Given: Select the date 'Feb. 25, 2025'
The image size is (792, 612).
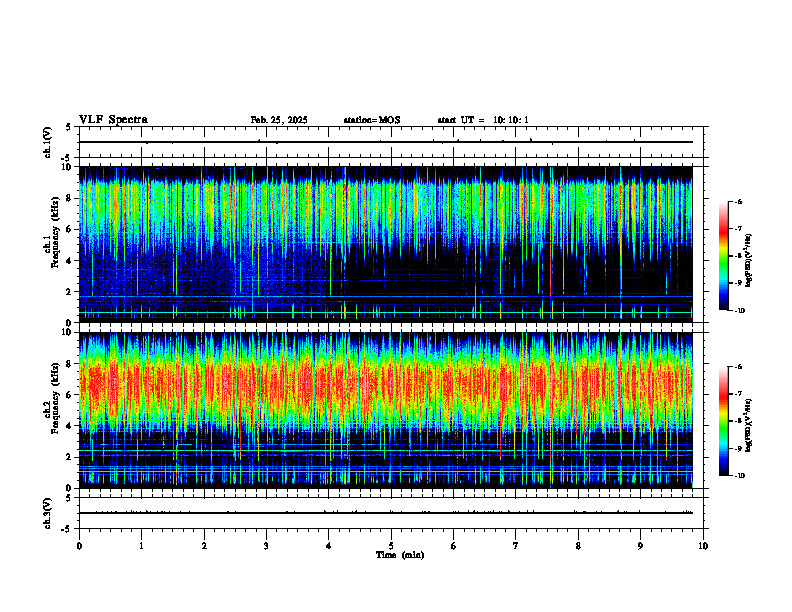Looking at the screenshot, I should [279, 120].
